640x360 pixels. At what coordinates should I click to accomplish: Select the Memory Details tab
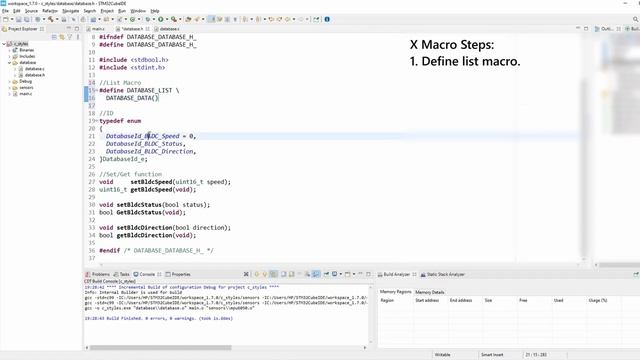point(430,292)
